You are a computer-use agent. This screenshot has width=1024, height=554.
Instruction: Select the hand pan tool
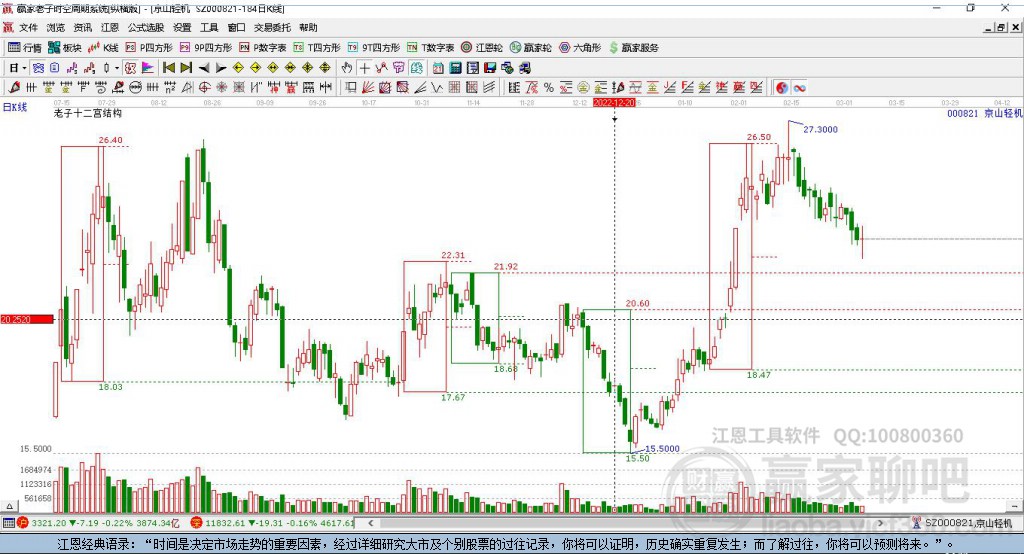click(x=347, y=67)
